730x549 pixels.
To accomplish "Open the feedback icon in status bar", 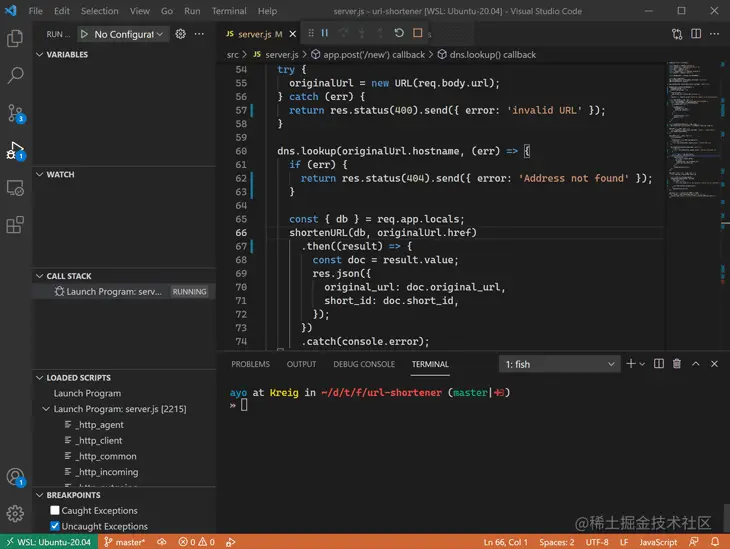I will pyautogui.click(x=694, y=542).
